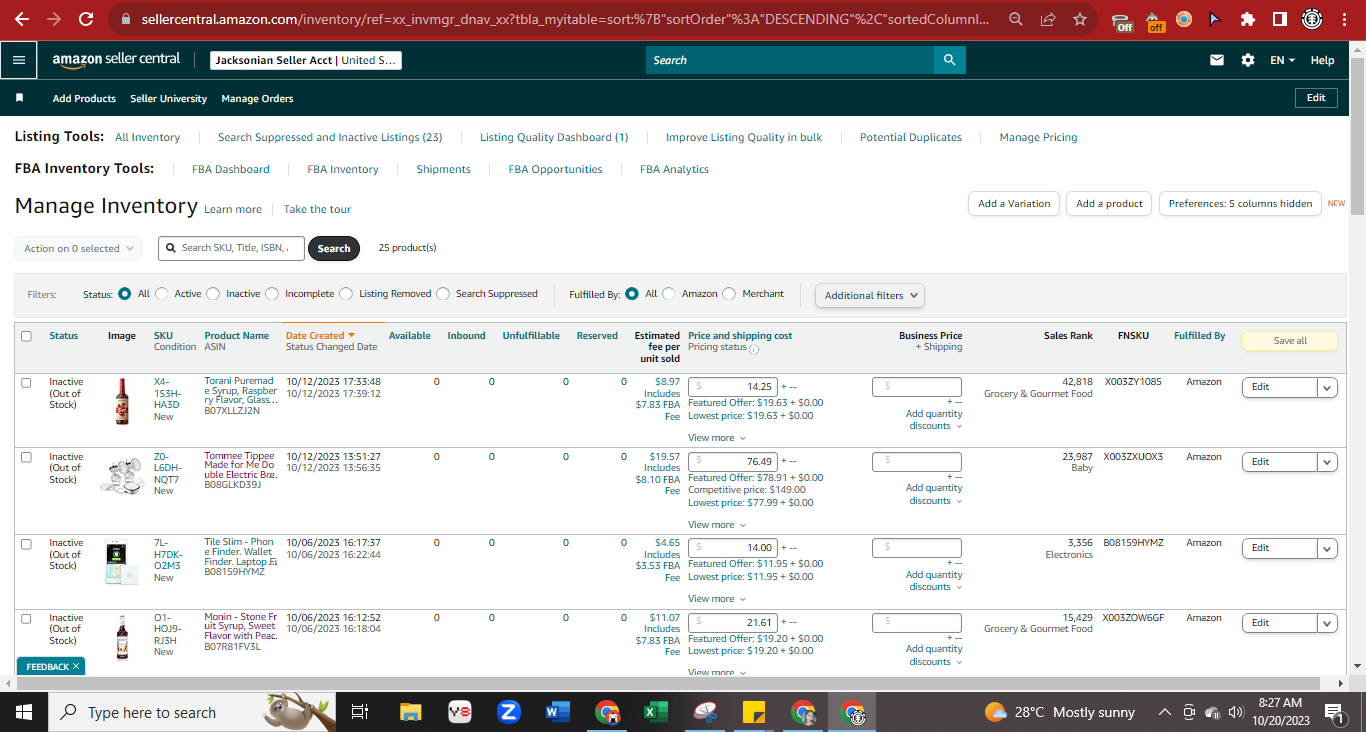Open the mail messages icon
The width and height of the screenshot is (1366, 732).
[1217, 60]
